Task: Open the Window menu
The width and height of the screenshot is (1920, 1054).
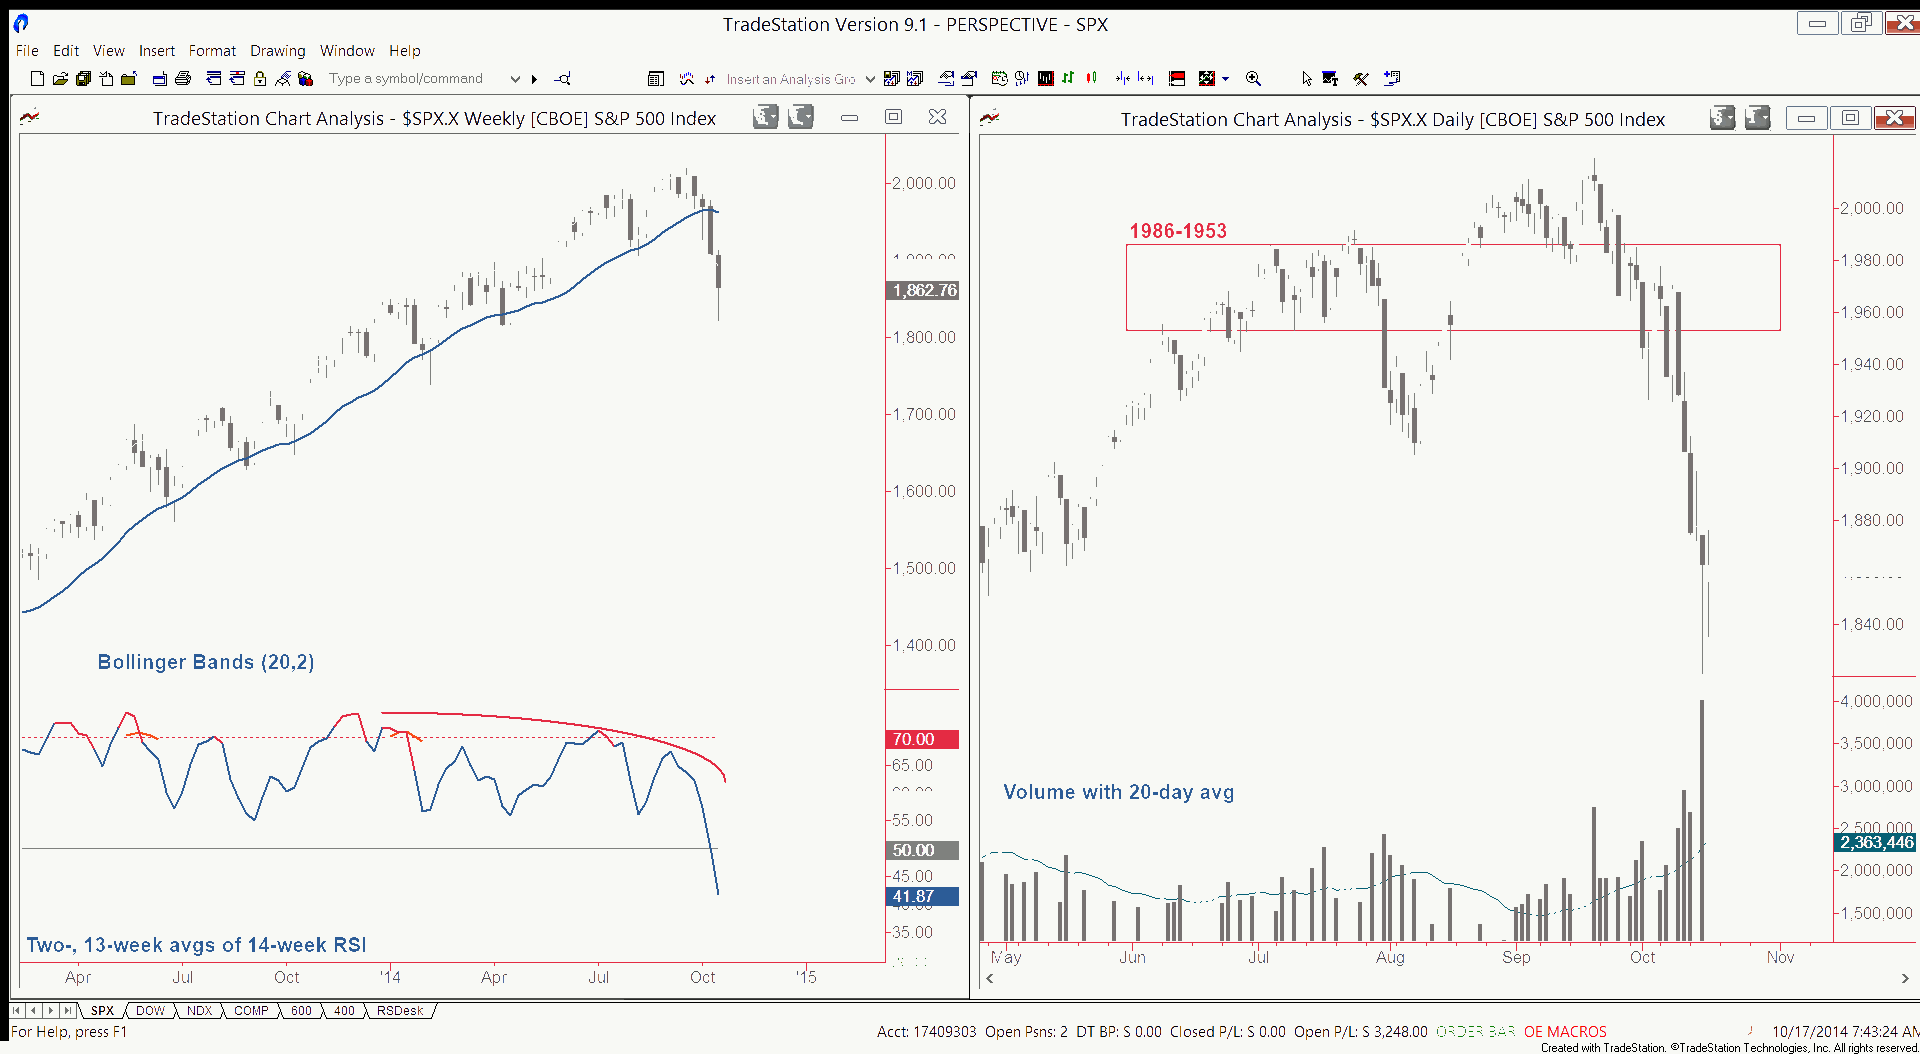Action: coord(347,51)
